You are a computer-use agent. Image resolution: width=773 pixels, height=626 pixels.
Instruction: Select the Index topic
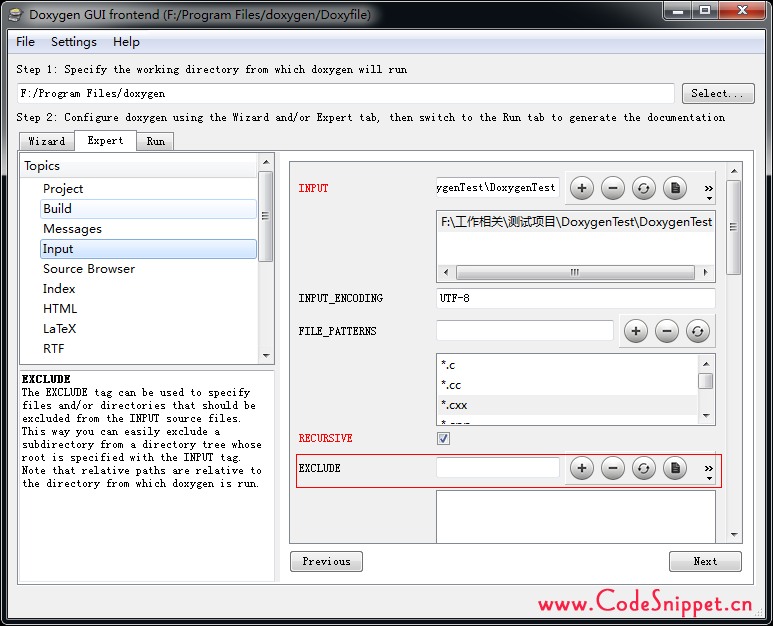click(148, 289)
